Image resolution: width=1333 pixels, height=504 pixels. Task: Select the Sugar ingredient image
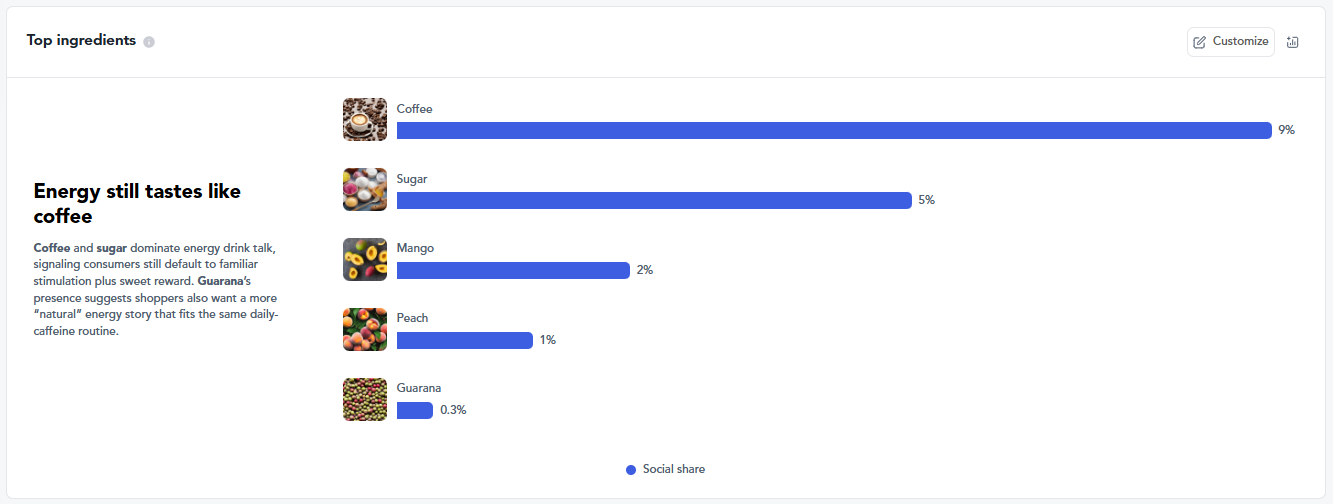coord(365,190)
